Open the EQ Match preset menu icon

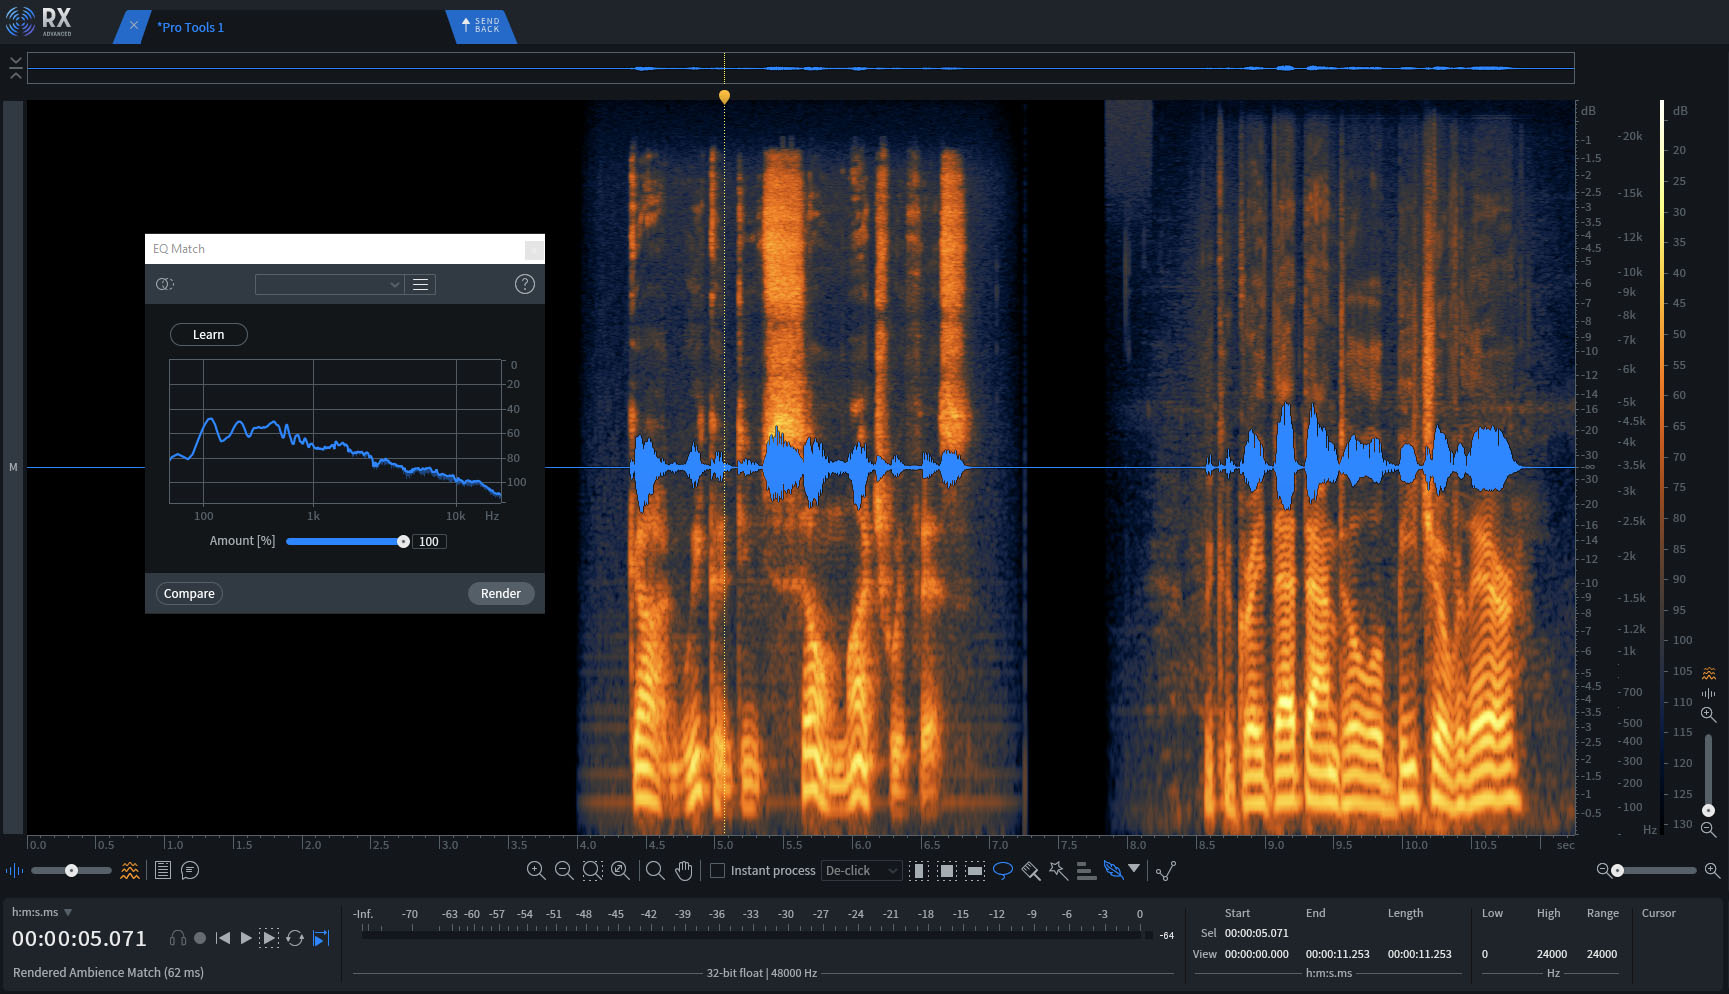pos(421,285)
